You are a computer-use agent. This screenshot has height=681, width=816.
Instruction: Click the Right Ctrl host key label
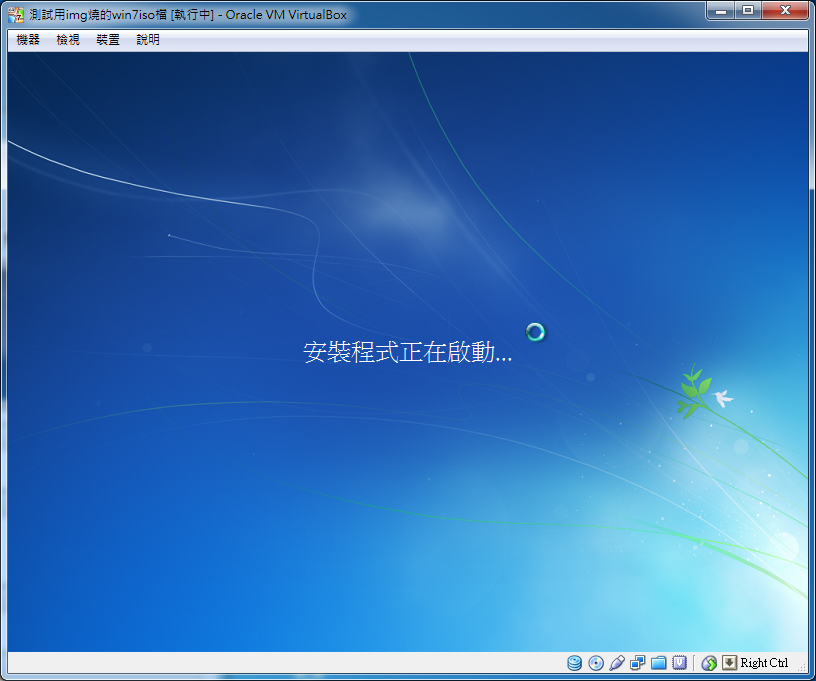point(764,663)
